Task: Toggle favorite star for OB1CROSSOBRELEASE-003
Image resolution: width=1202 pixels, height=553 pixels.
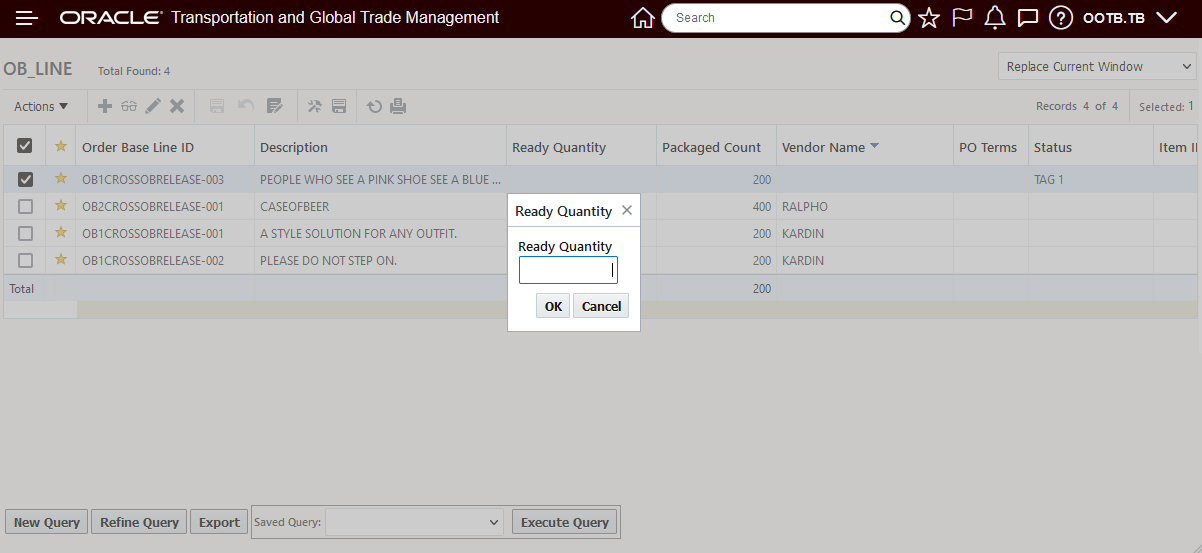Action: coord(61,179)
